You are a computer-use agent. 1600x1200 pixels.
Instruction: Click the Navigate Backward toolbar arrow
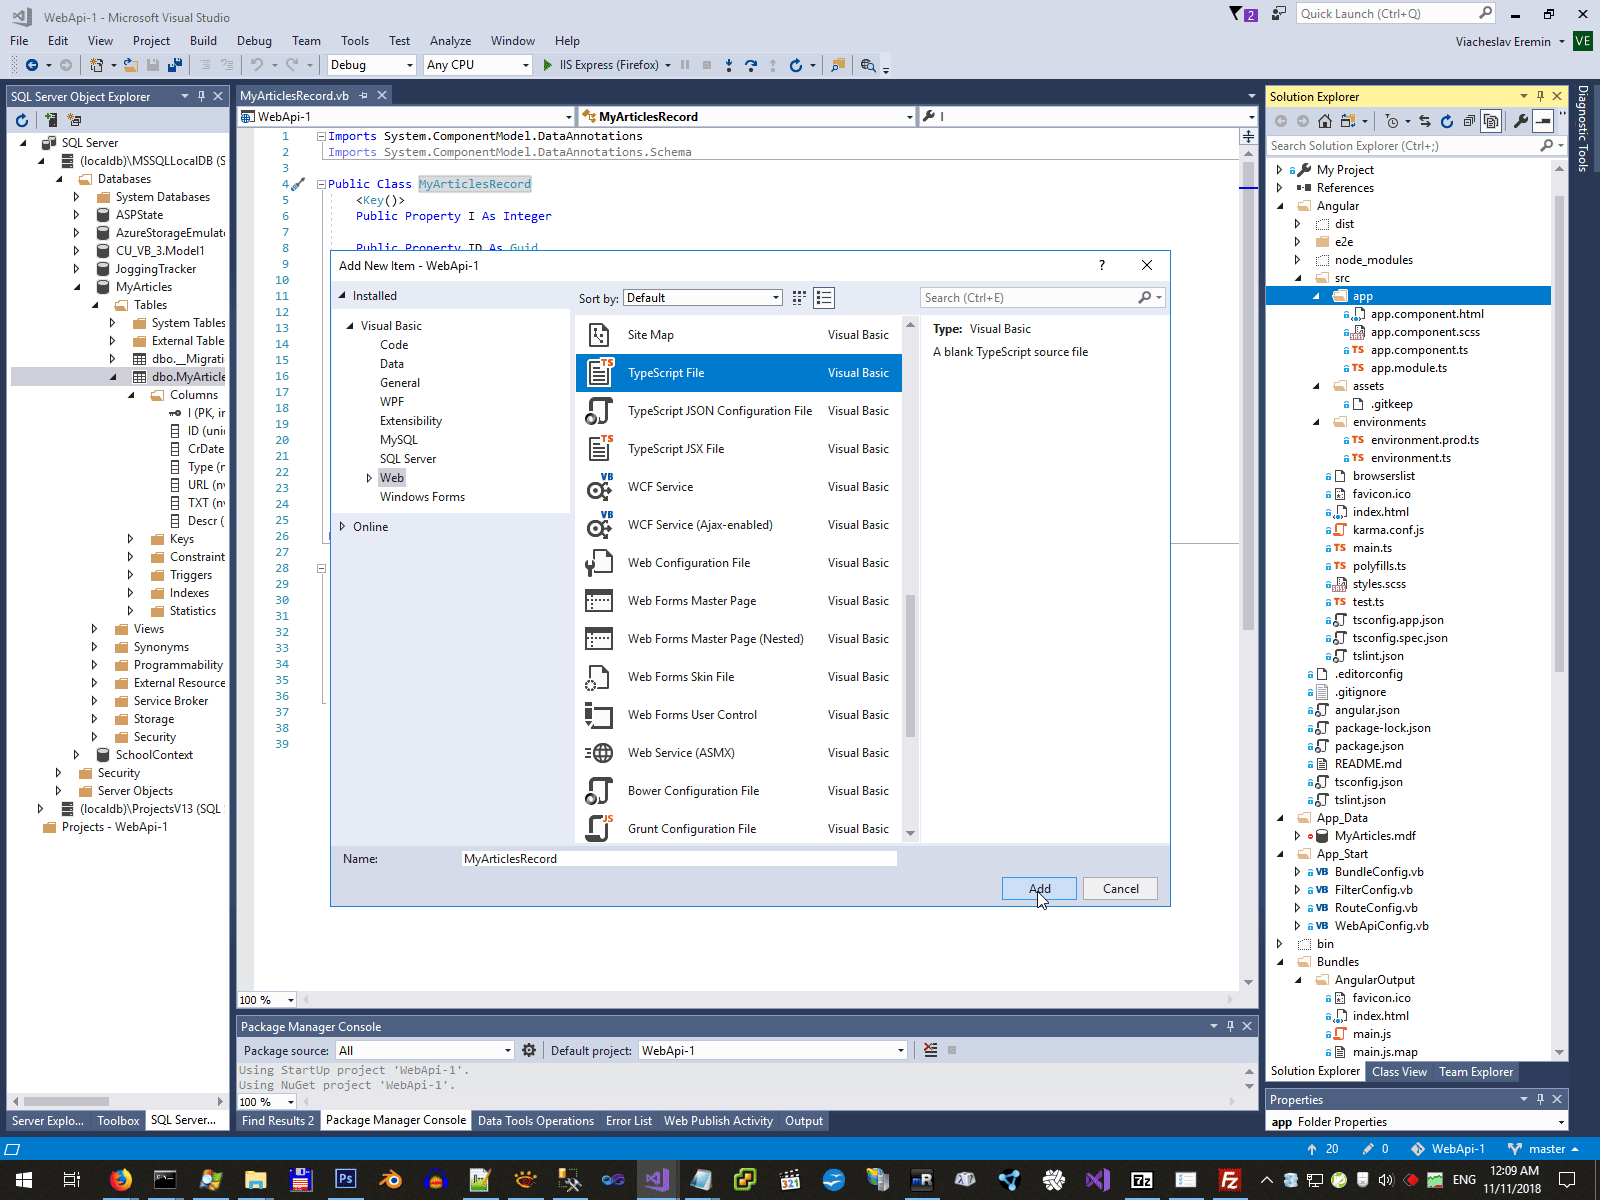click(32, 65)
